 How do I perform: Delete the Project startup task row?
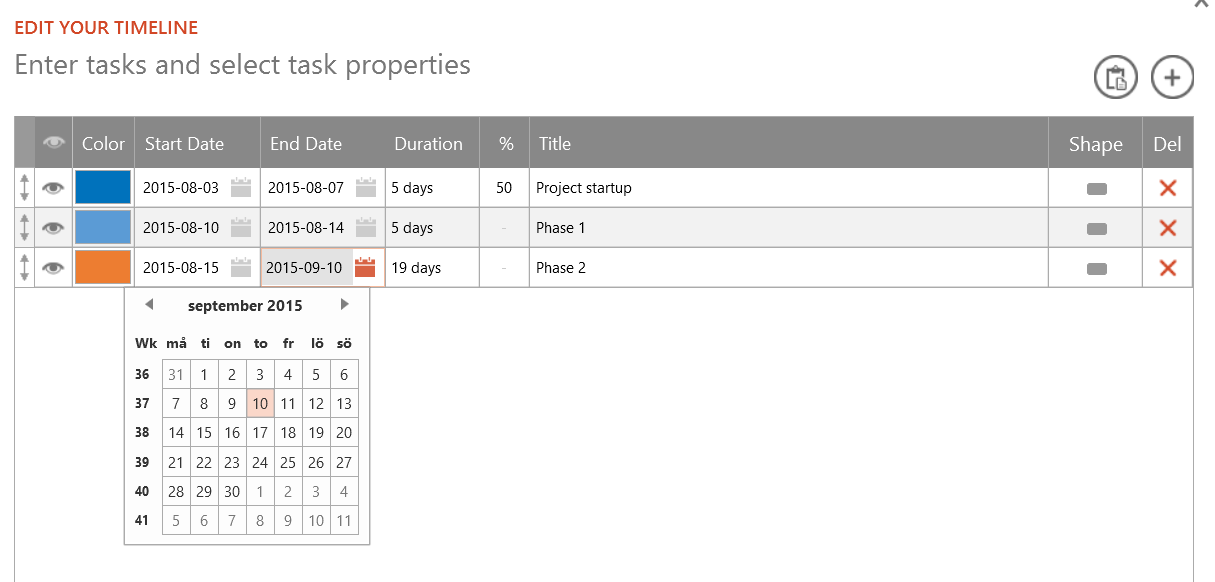click(x=1167, y=188)
